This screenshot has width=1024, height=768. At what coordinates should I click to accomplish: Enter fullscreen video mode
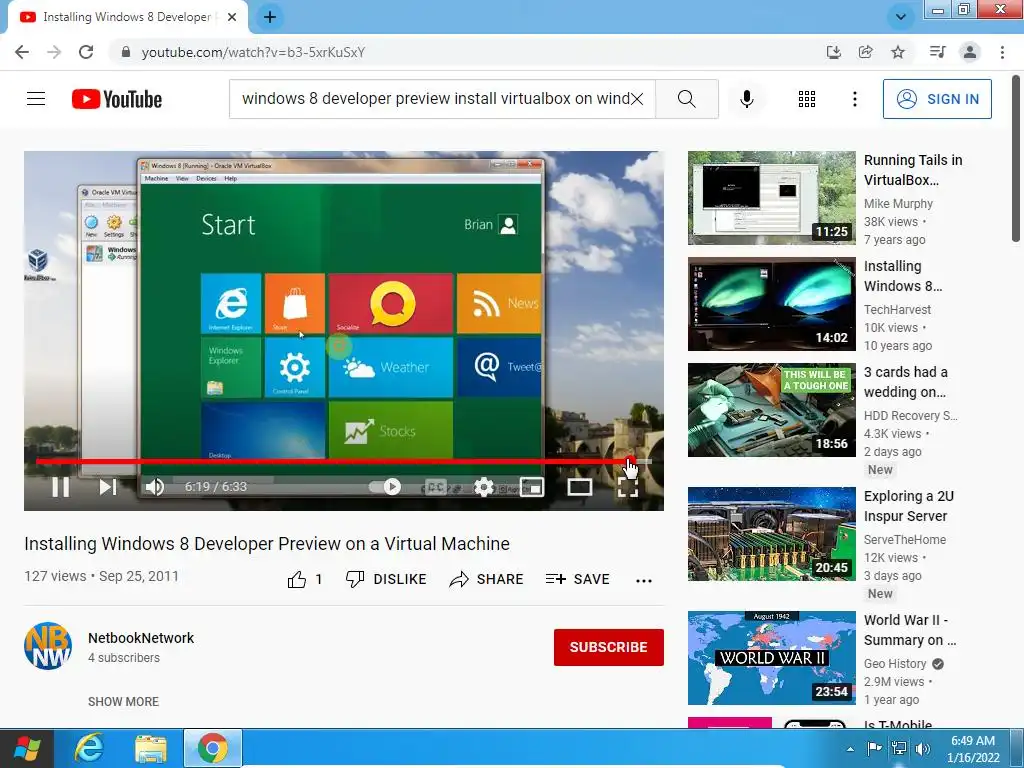point(628,487)
